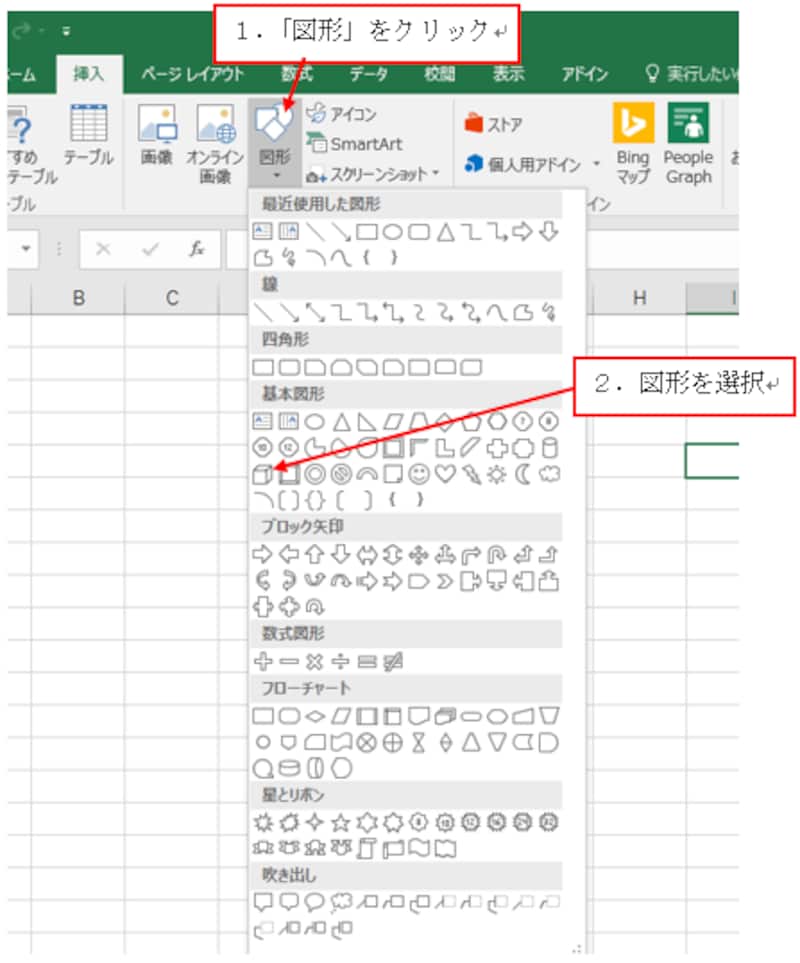Insert a 画像 from file
Screen dimensions: 800x963
pos(156,143)
